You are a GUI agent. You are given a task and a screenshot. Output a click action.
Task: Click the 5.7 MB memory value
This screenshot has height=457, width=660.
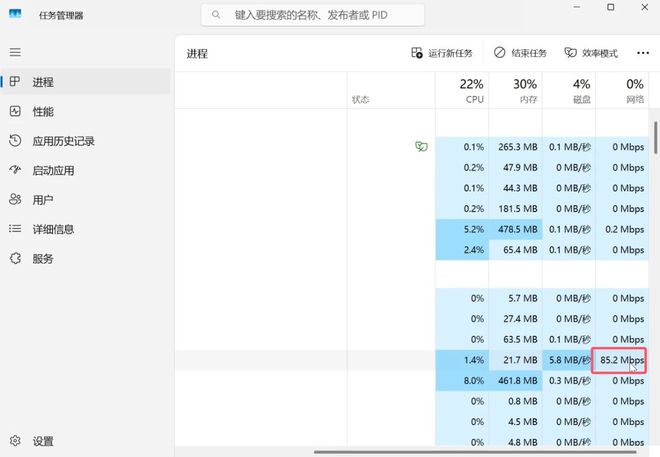523,298
